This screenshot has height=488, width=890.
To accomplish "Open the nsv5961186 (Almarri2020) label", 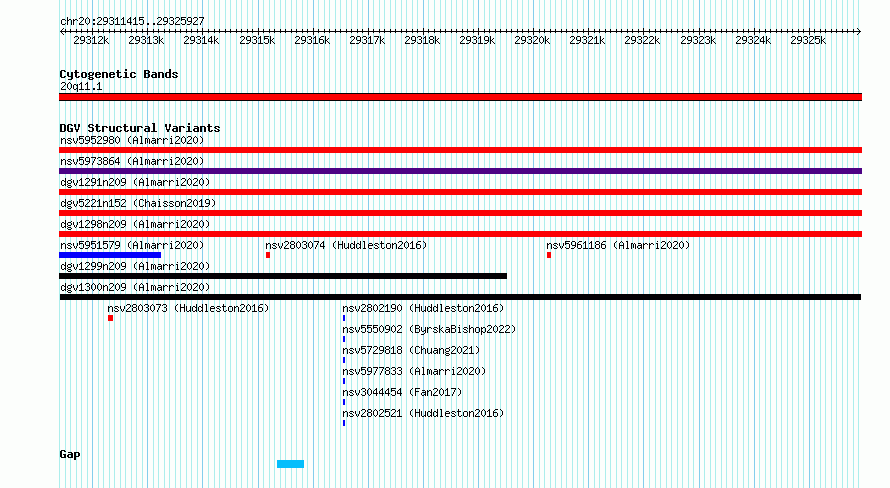I will click(618, 245).
